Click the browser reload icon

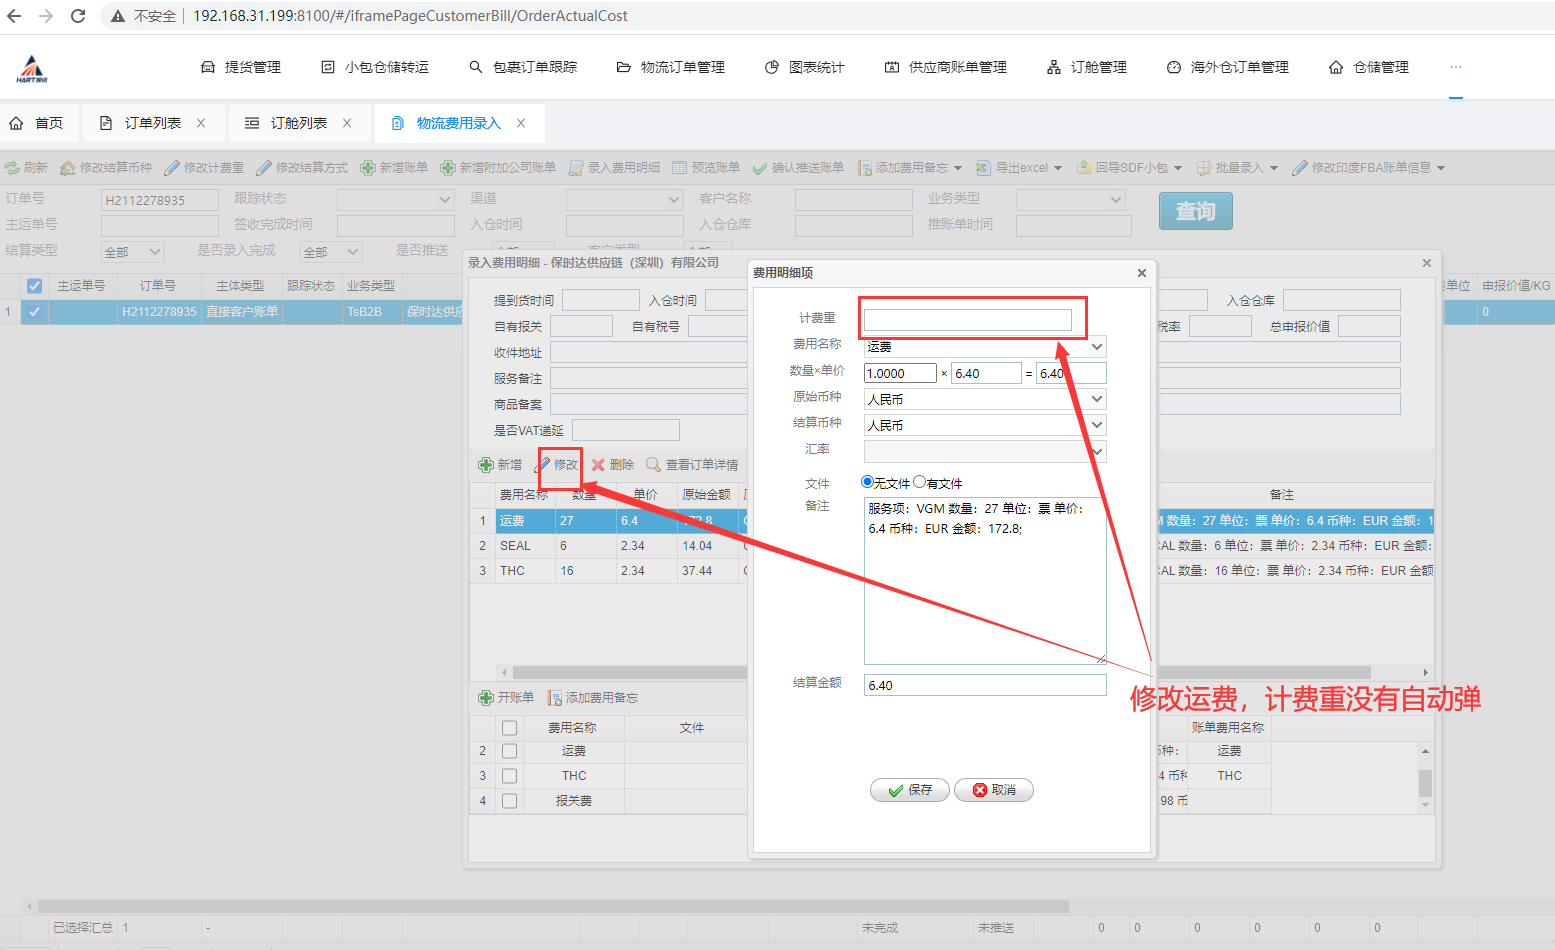(x=78, y=16)
